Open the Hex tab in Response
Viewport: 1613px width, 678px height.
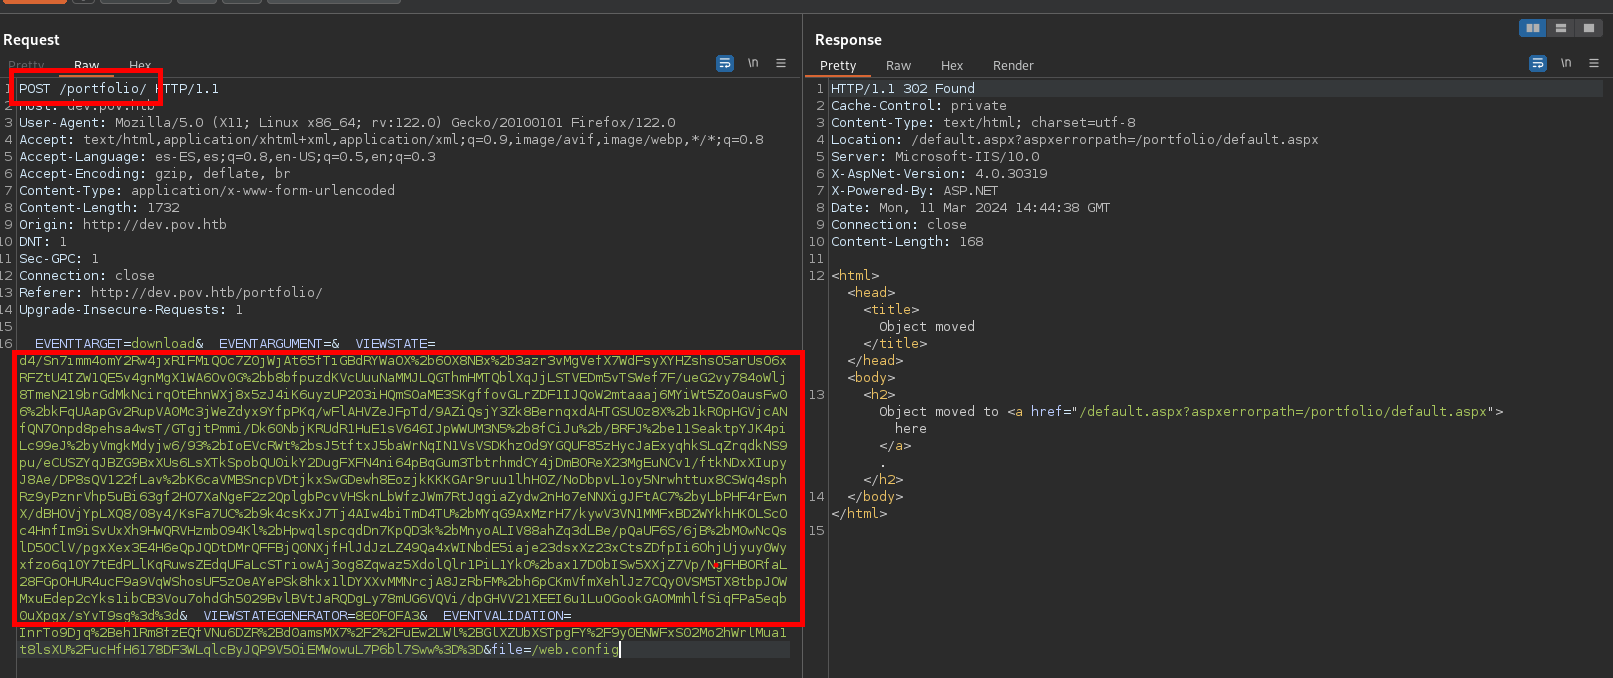coord(952,66)
